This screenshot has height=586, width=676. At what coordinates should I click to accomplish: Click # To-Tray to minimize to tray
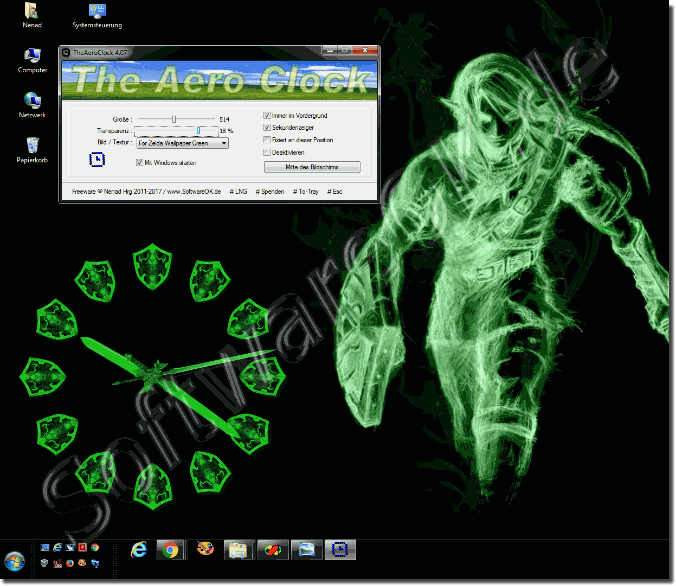[x=306, y=191]
